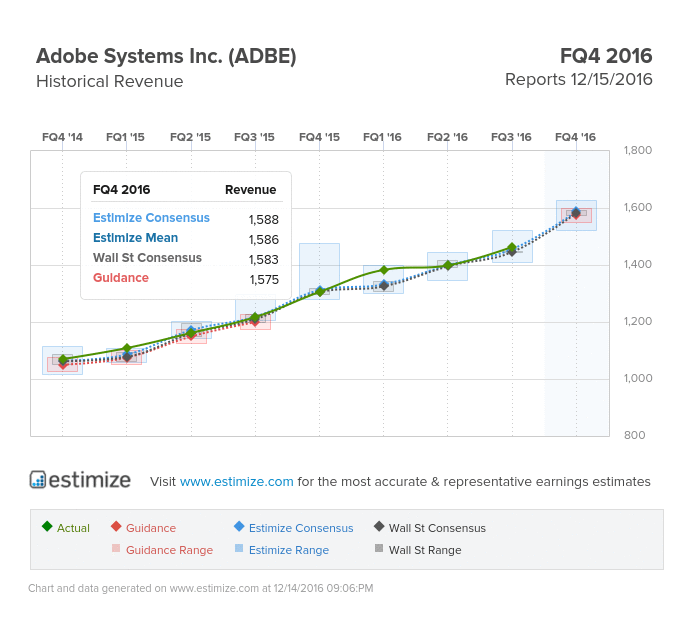The image size is (685, 620).
Task: Click the FQ4 '15 data point
Action: pos(319,291)
